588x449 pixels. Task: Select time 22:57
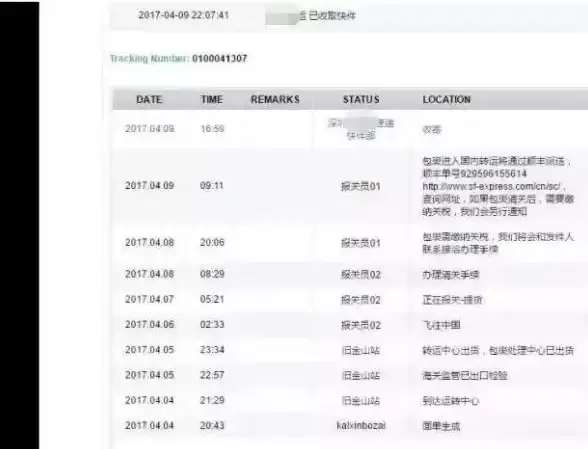(x=212, y=375)
